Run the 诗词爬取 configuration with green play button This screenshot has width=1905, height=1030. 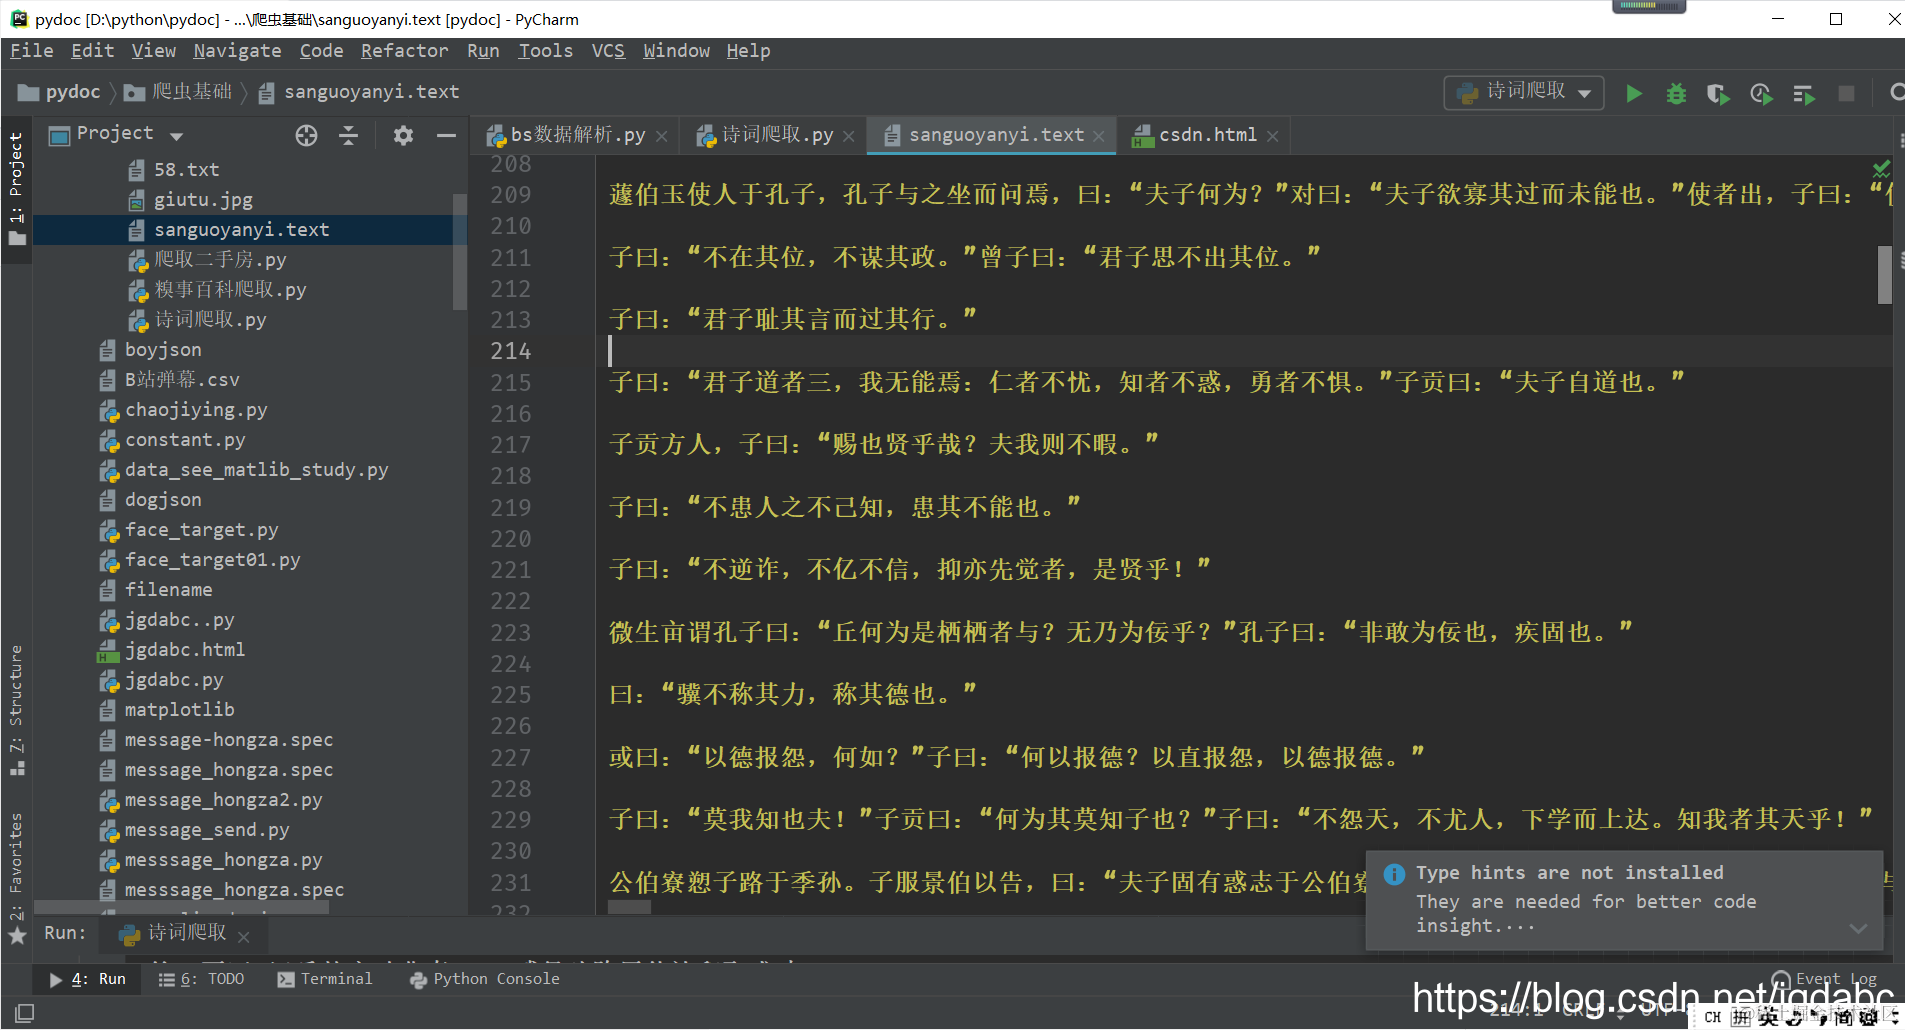pyautogui.click(x=1634, y=93)
